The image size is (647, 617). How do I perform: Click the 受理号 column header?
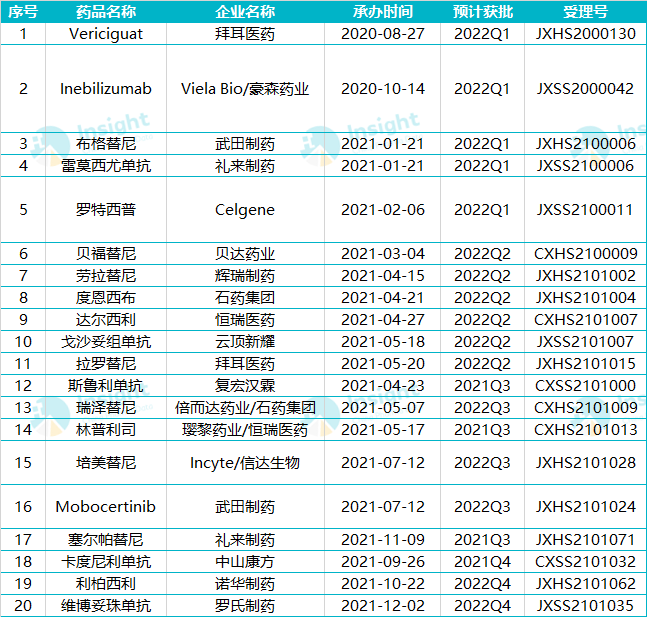(x=585, y=11)
